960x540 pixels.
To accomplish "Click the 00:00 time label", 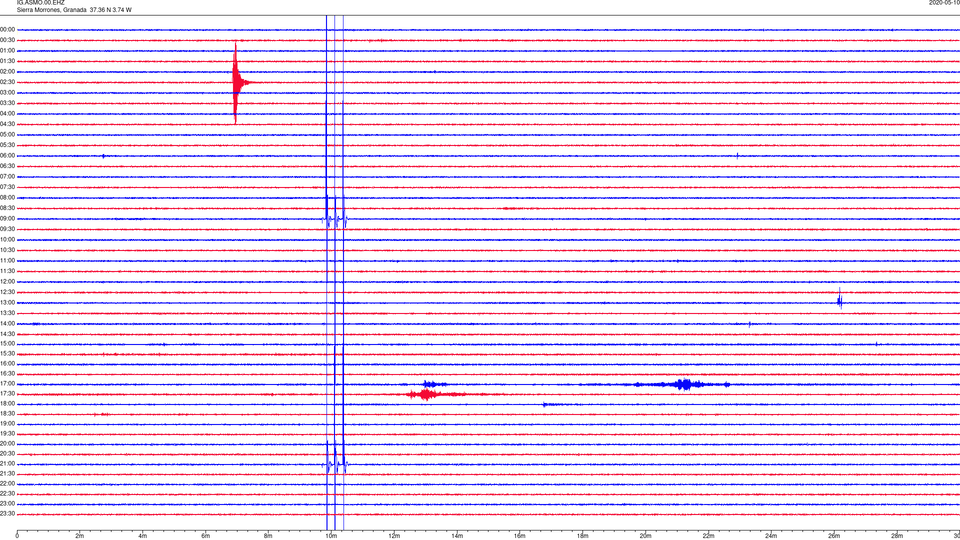I will click(x=7, y=29).
